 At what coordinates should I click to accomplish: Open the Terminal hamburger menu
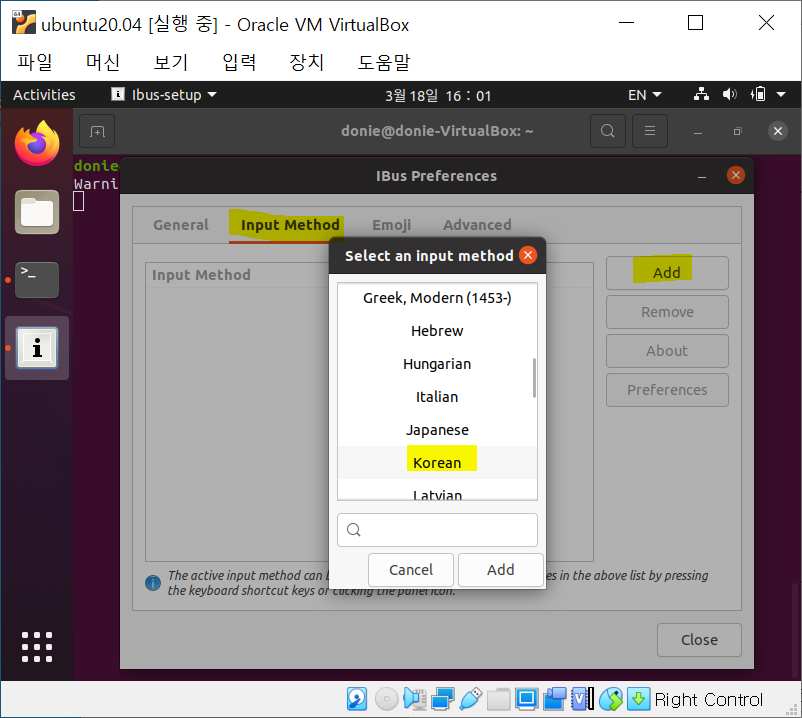650,131
